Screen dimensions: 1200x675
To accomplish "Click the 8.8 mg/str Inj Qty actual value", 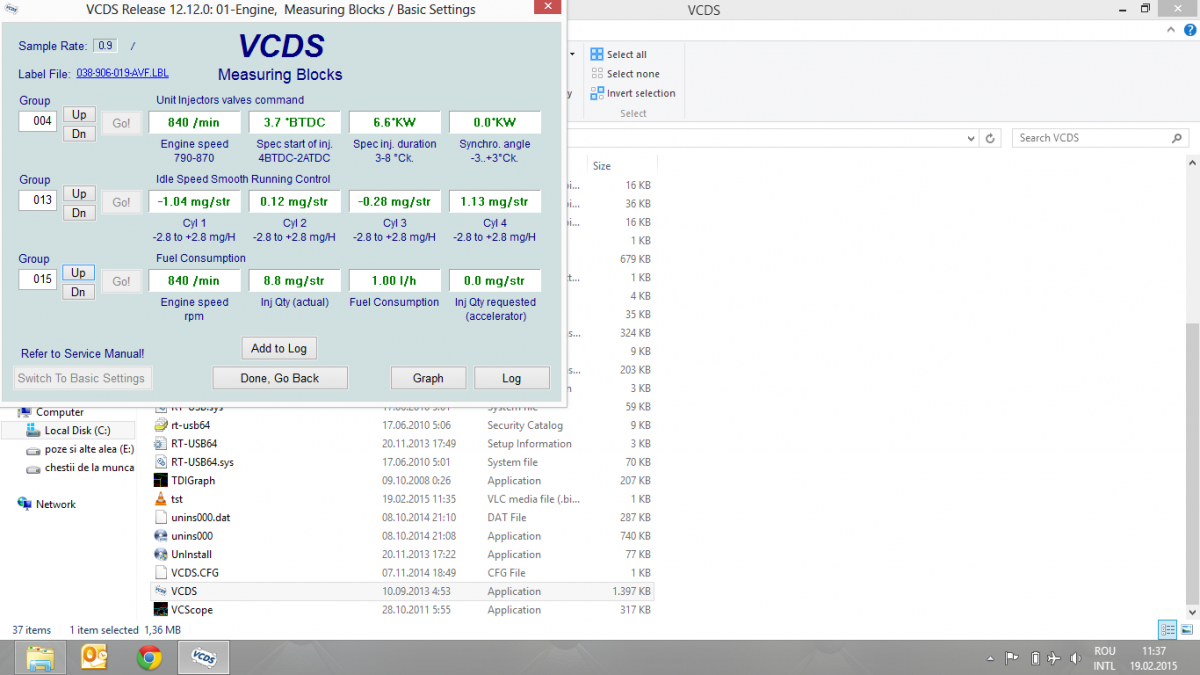I will coord(295,281).
